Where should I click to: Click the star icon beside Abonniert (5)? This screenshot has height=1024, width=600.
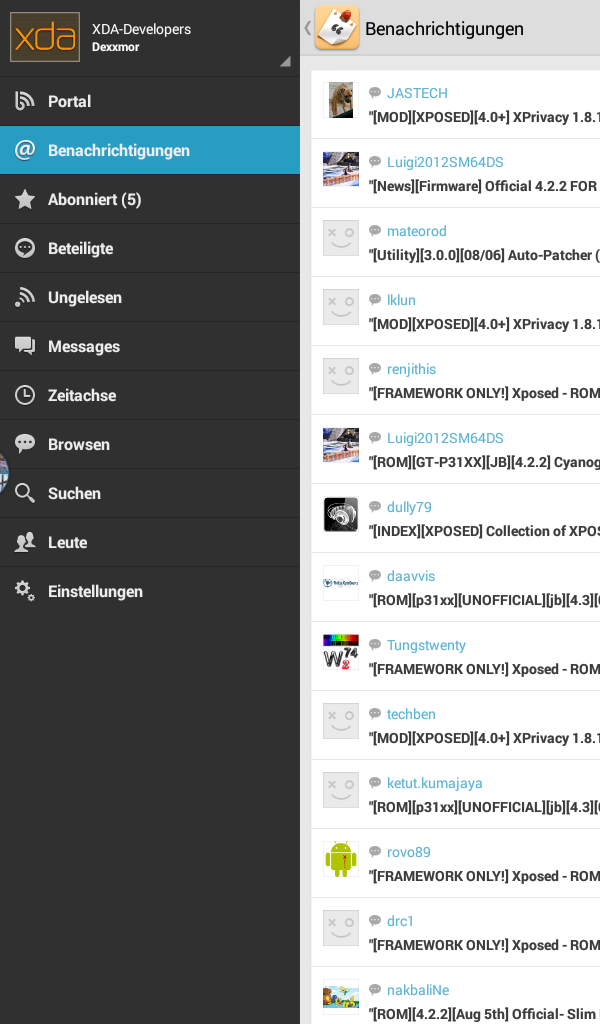click(25, 199)
